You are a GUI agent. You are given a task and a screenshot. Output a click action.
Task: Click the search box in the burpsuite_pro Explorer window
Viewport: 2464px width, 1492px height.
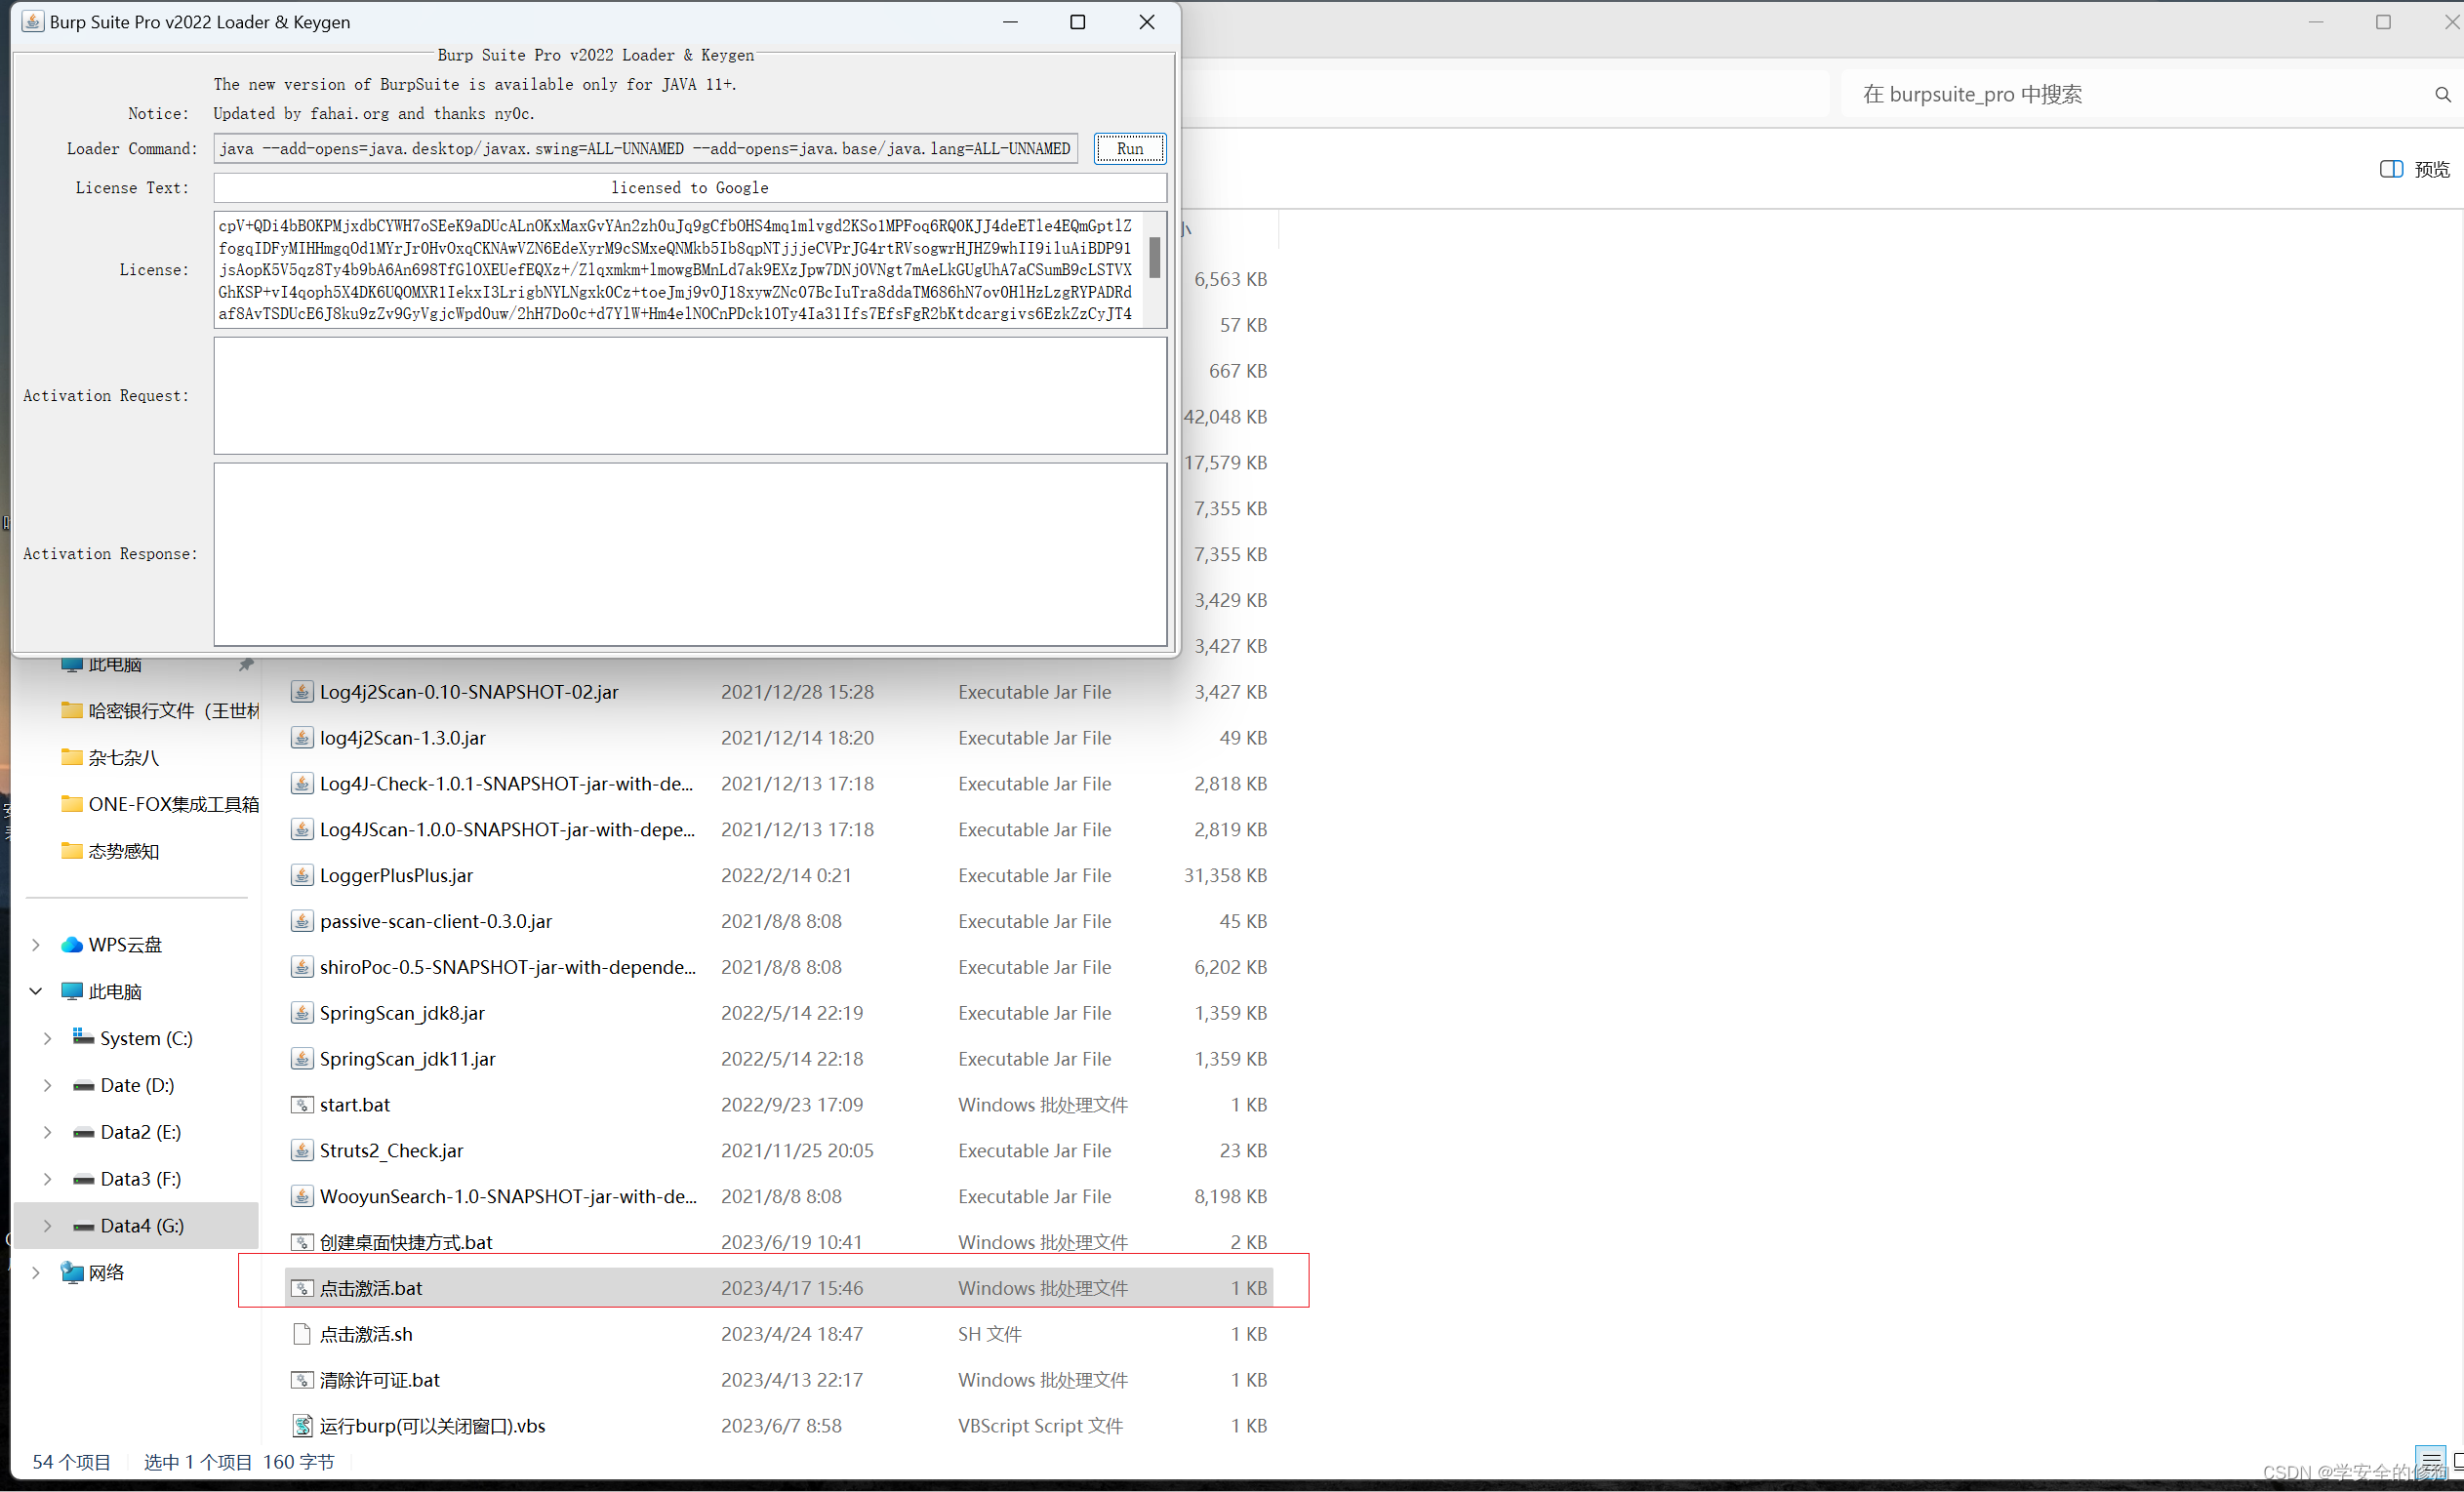pos(2140,94)
